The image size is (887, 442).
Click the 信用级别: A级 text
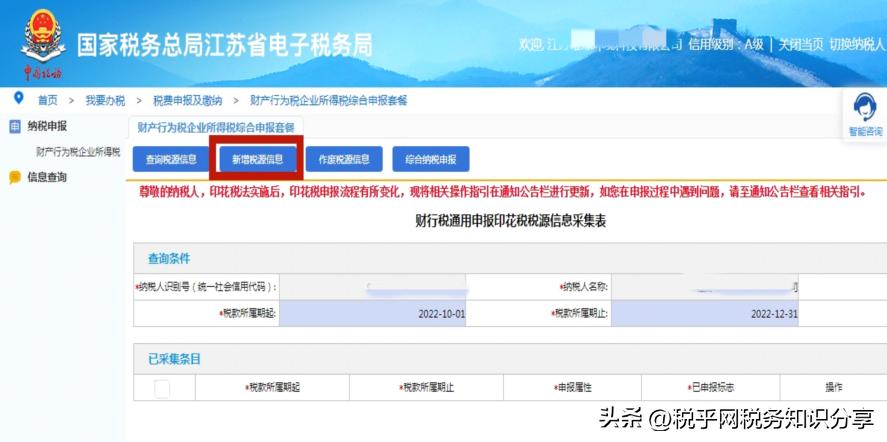726,45
